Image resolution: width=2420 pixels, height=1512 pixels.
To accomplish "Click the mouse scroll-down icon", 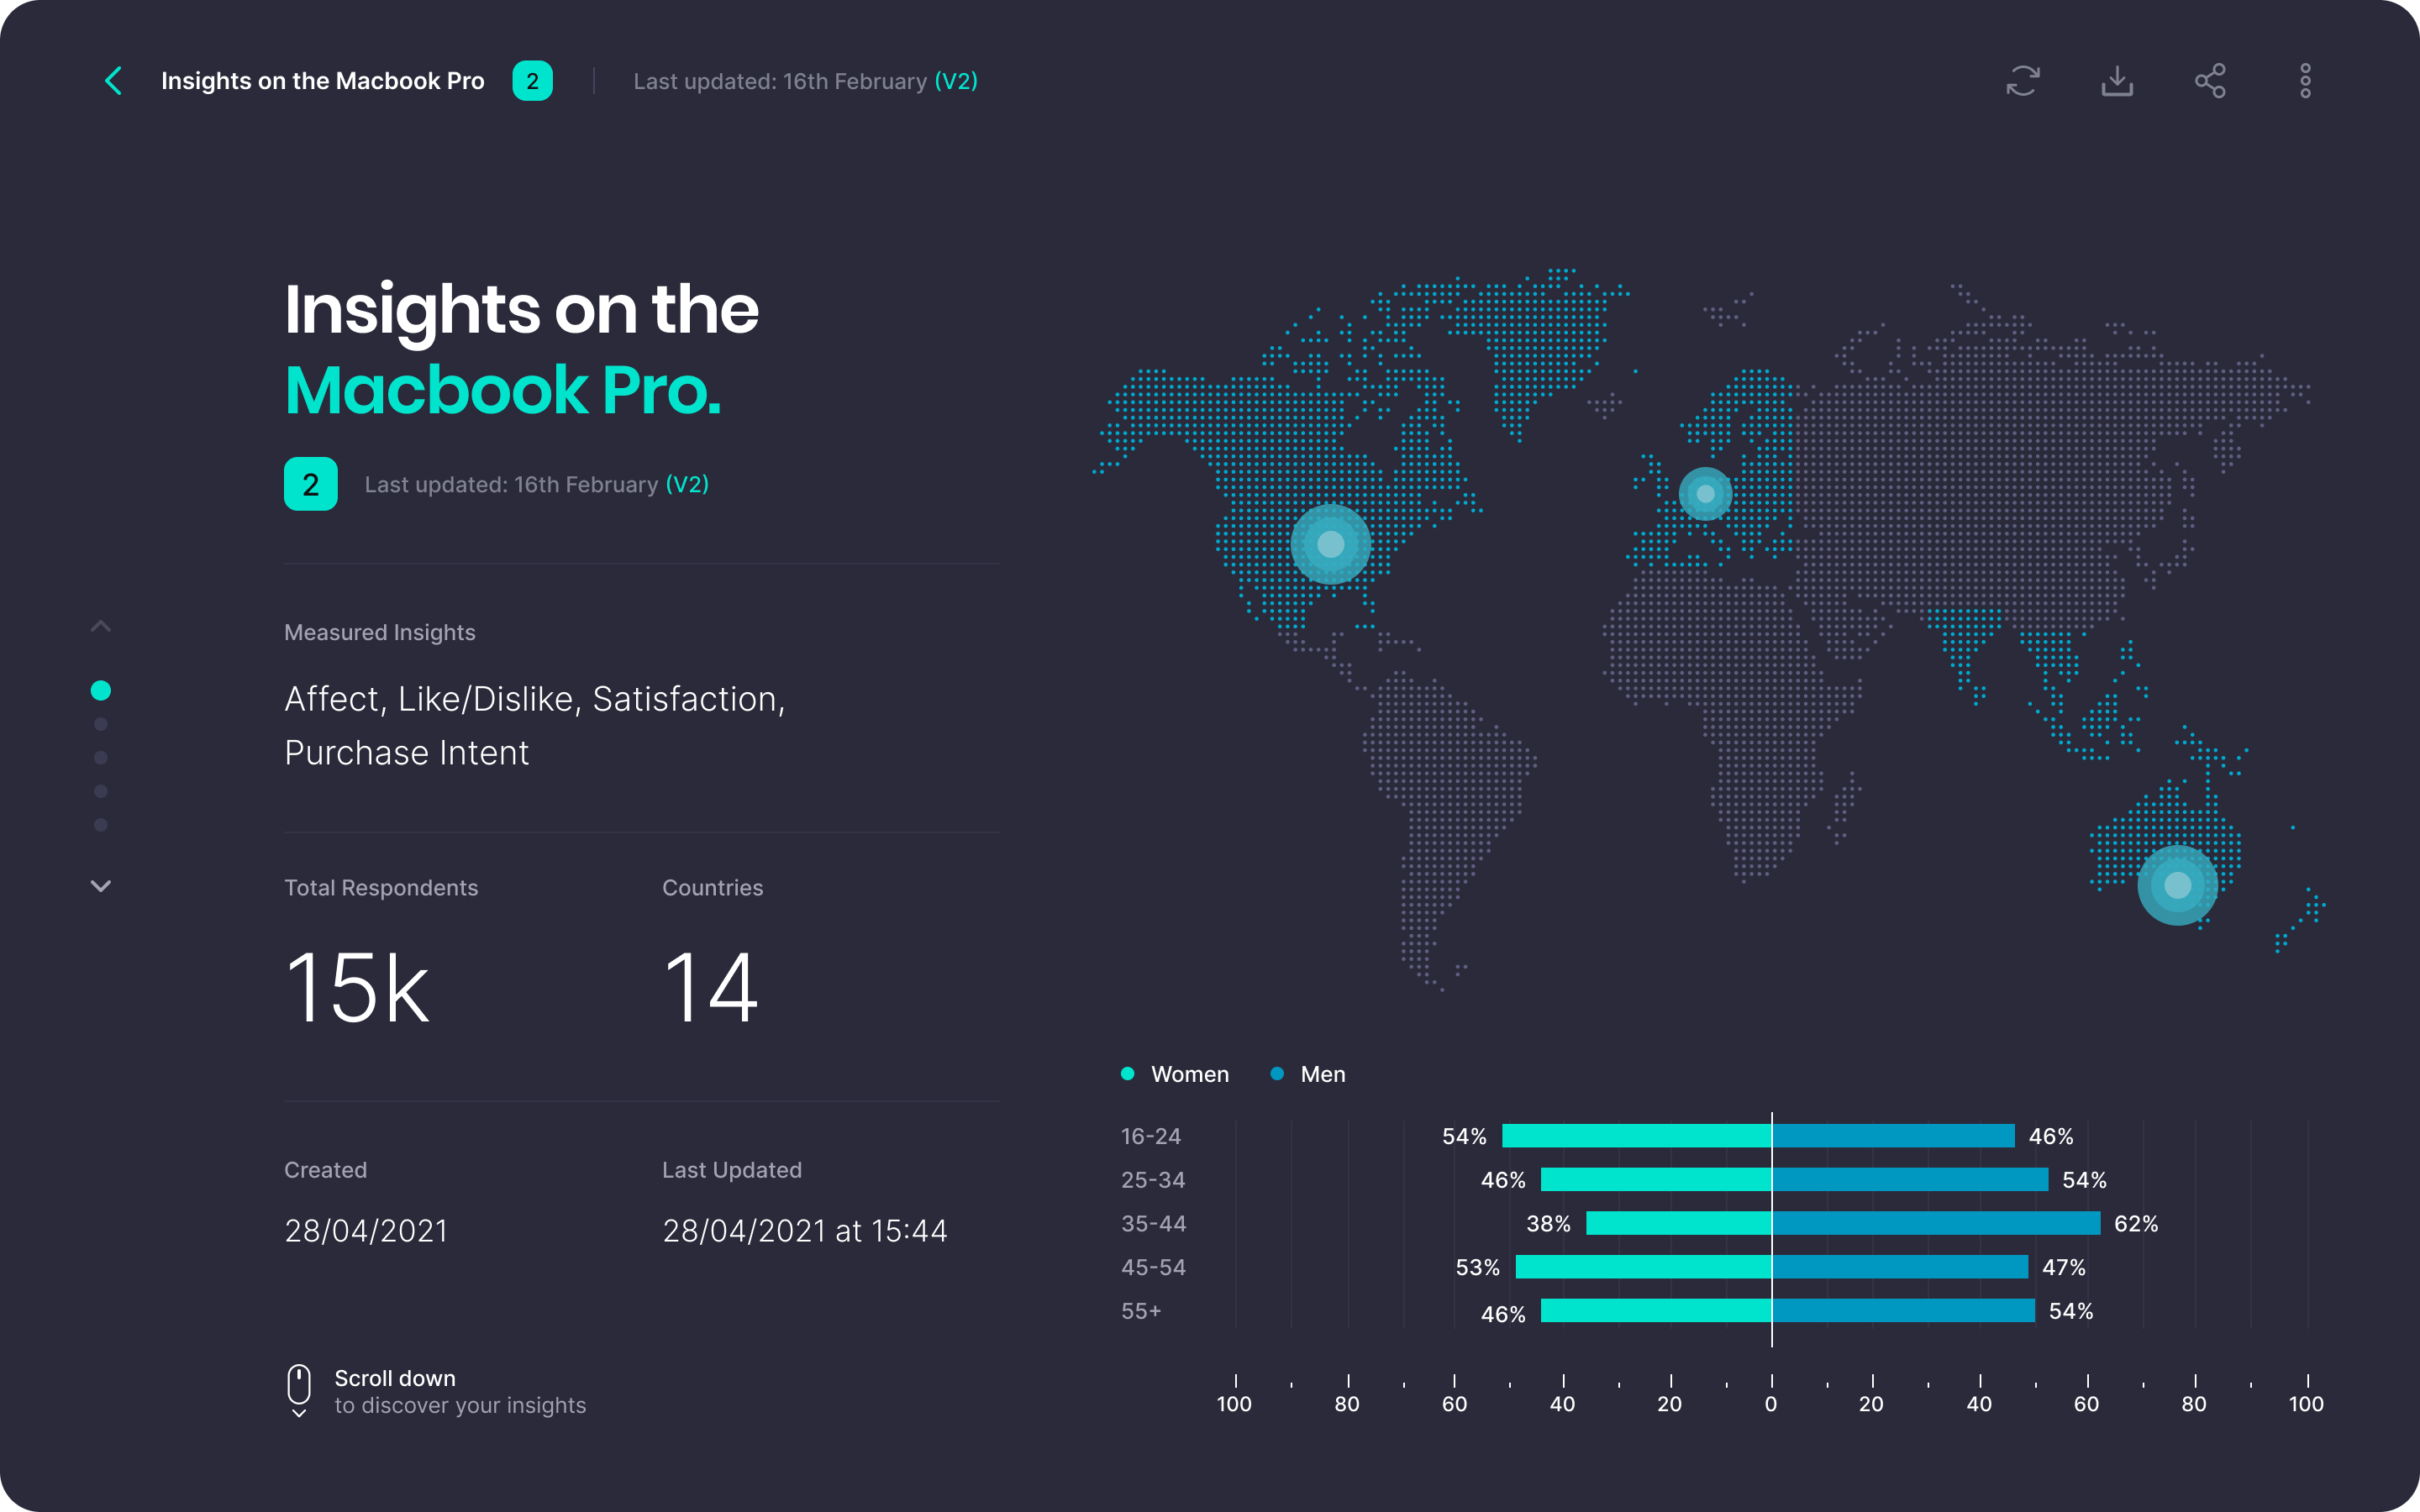I will [x=299, y=1391].
